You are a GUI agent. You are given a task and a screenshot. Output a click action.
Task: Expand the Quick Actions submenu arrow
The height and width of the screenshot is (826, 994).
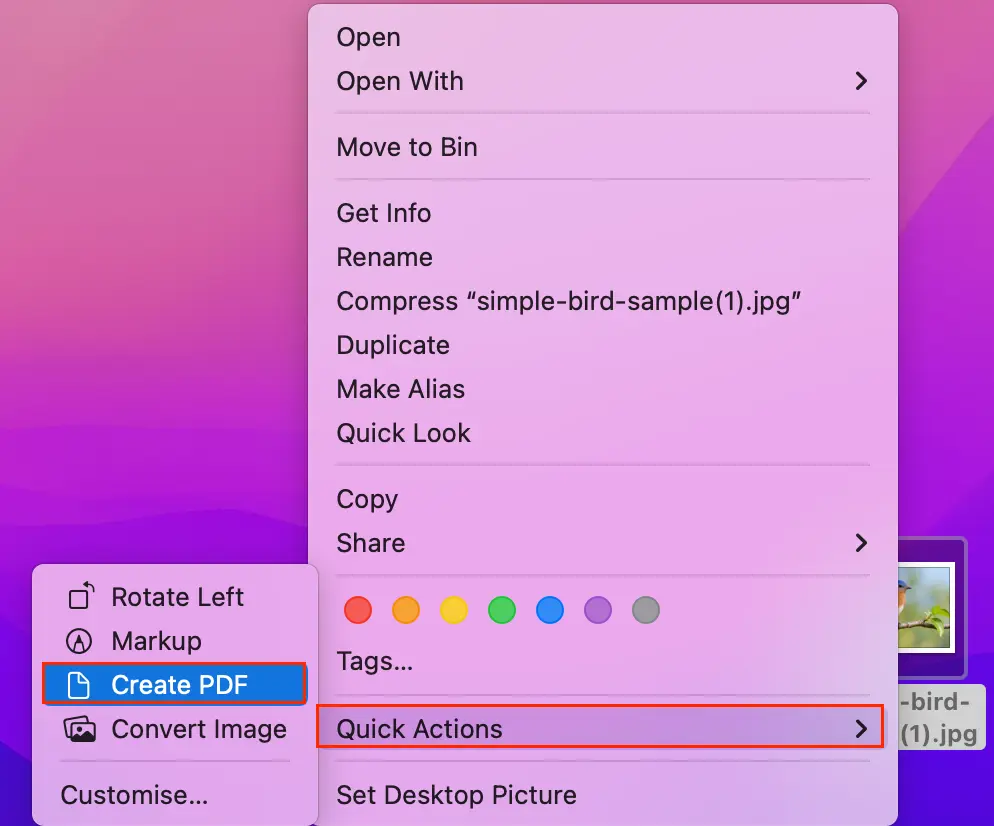tap(860, 728)
